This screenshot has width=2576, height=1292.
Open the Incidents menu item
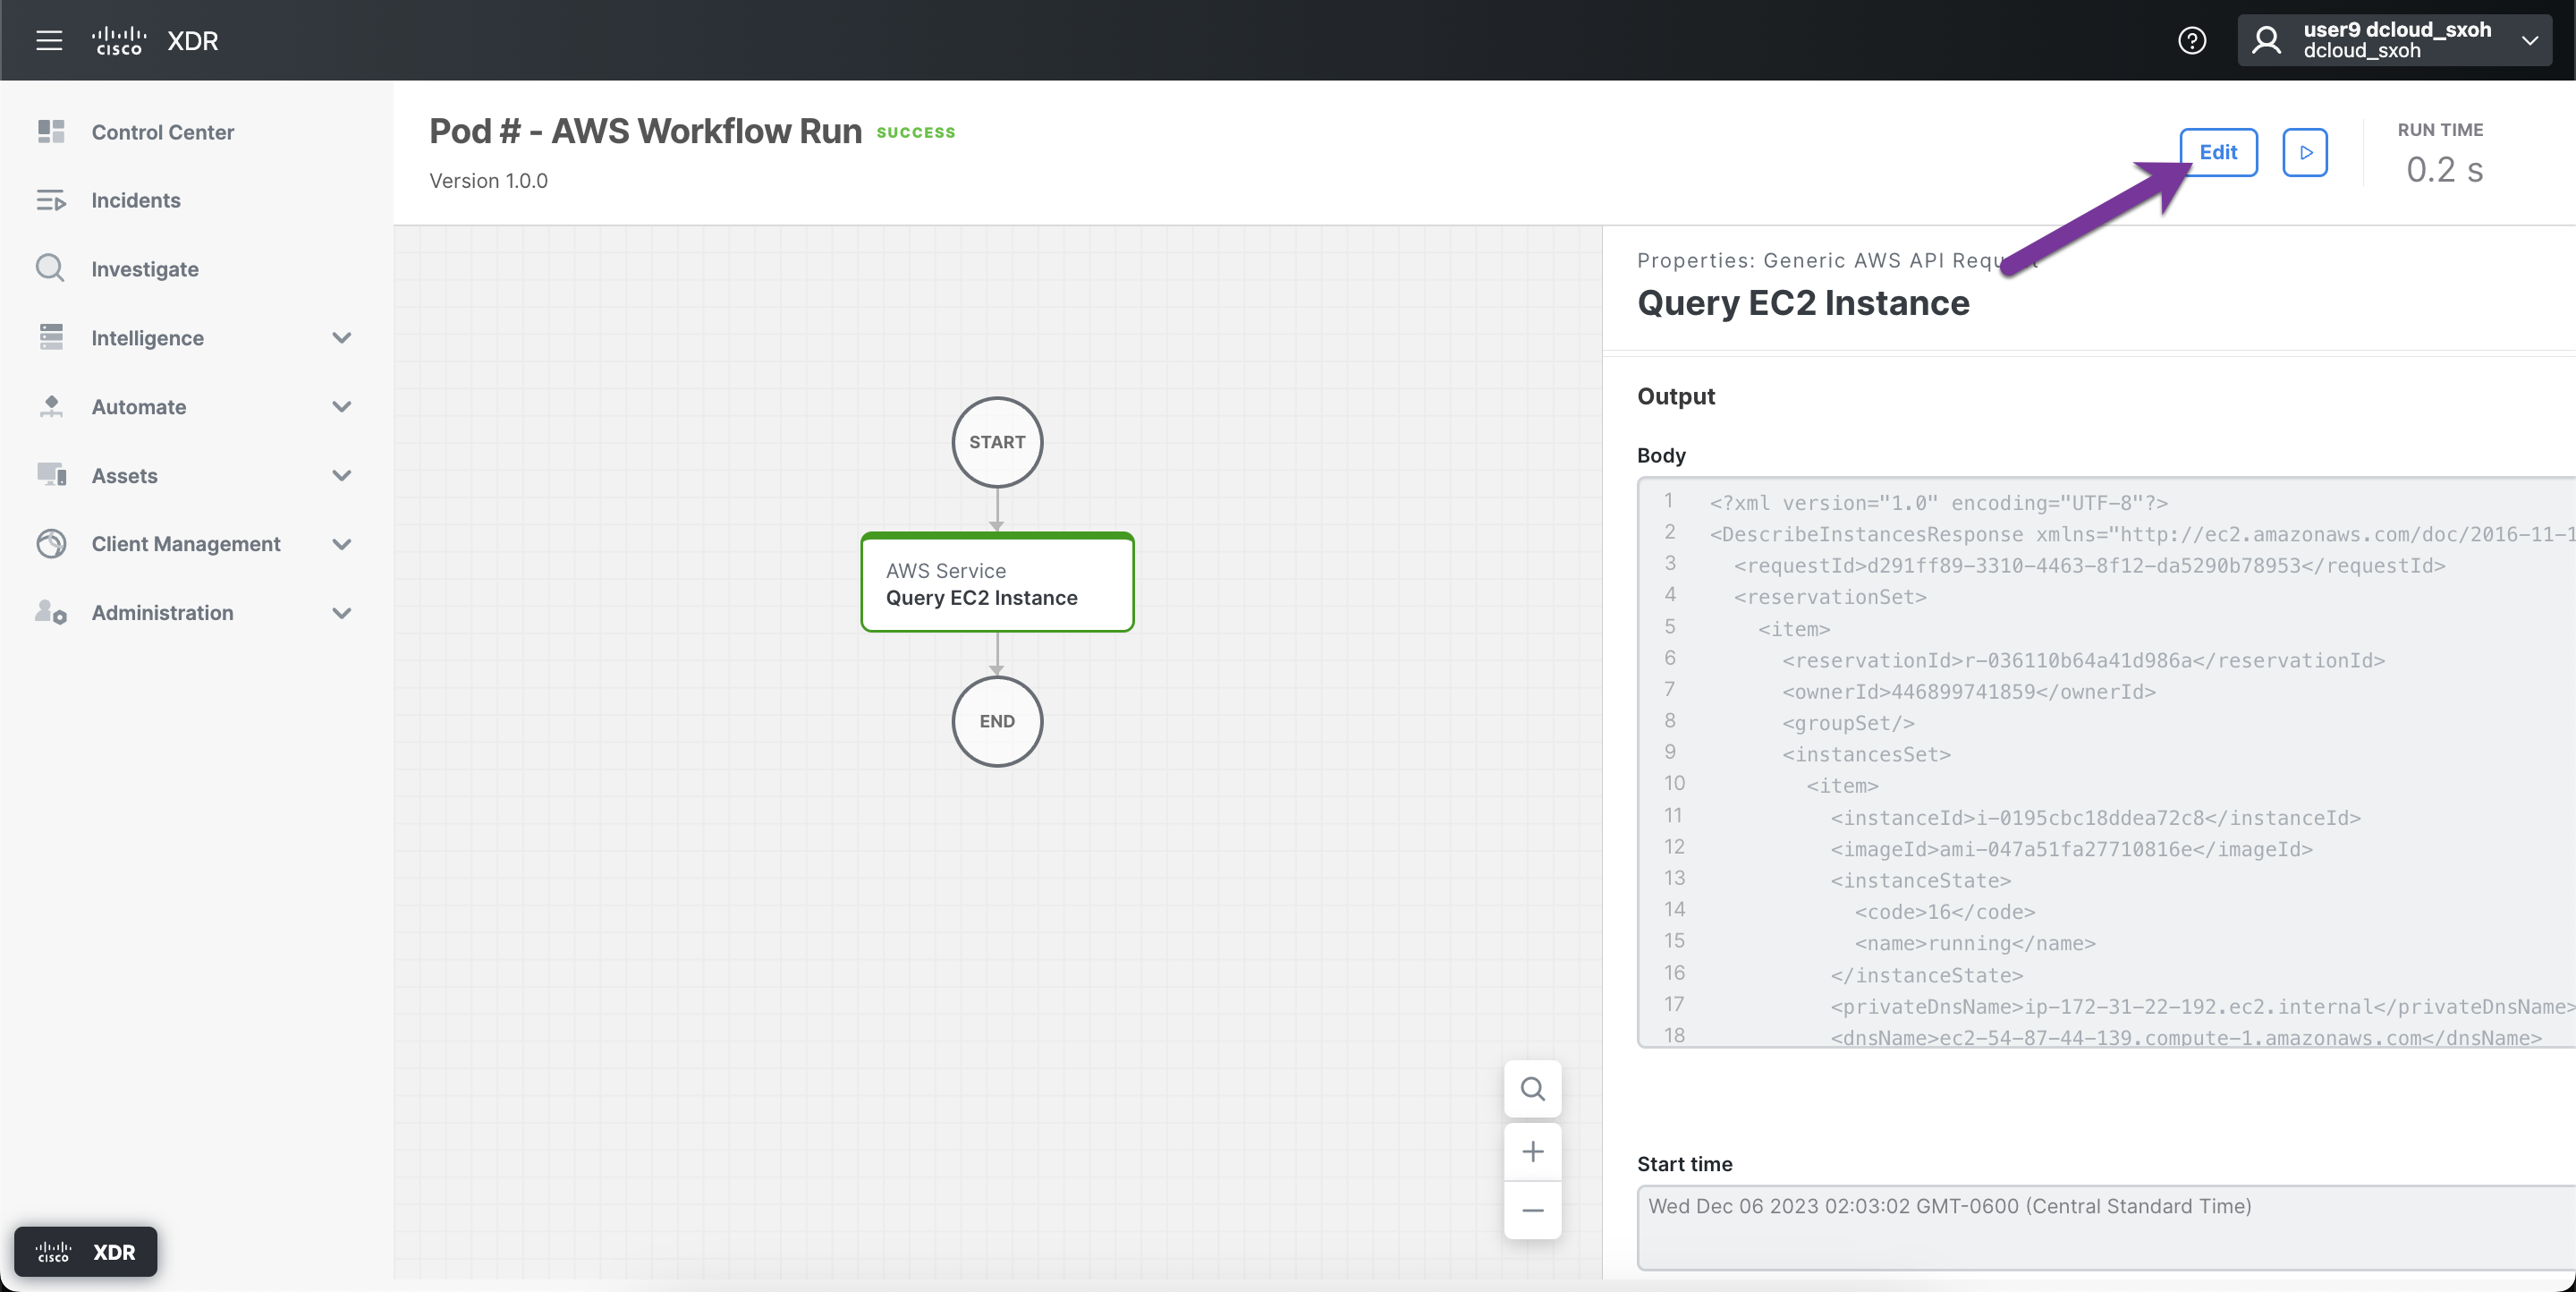pyautogui.click(x=135, y=200)
